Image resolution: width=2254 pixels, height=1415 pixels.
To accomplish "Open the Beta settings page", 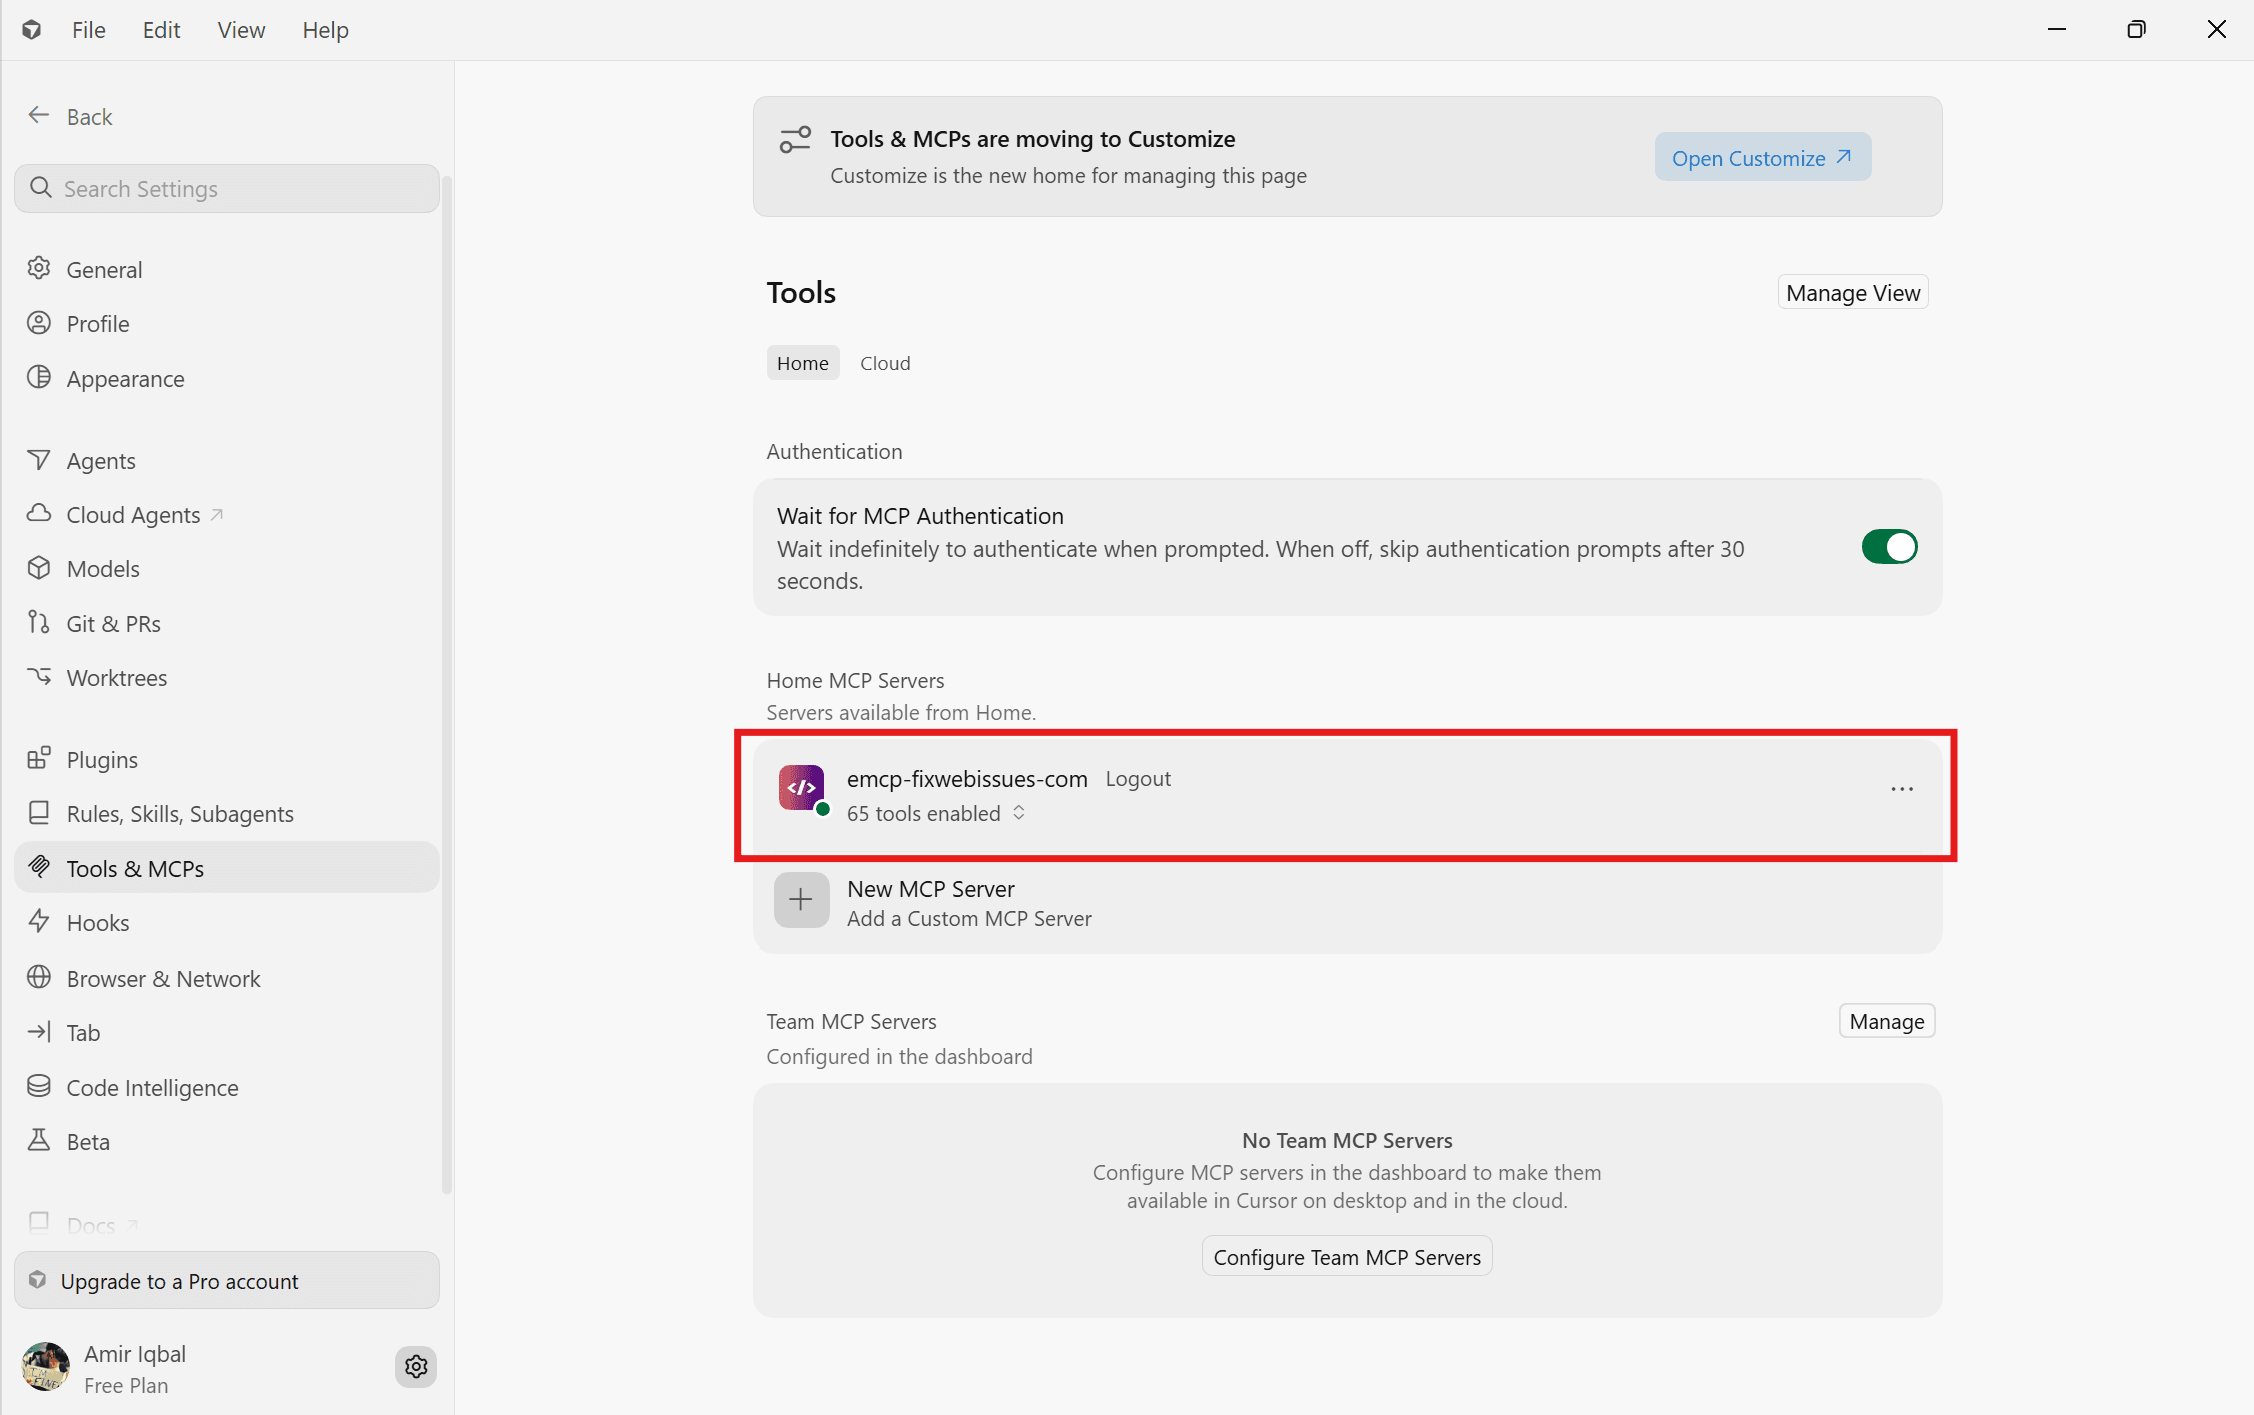I will (x=227, y=1141).
